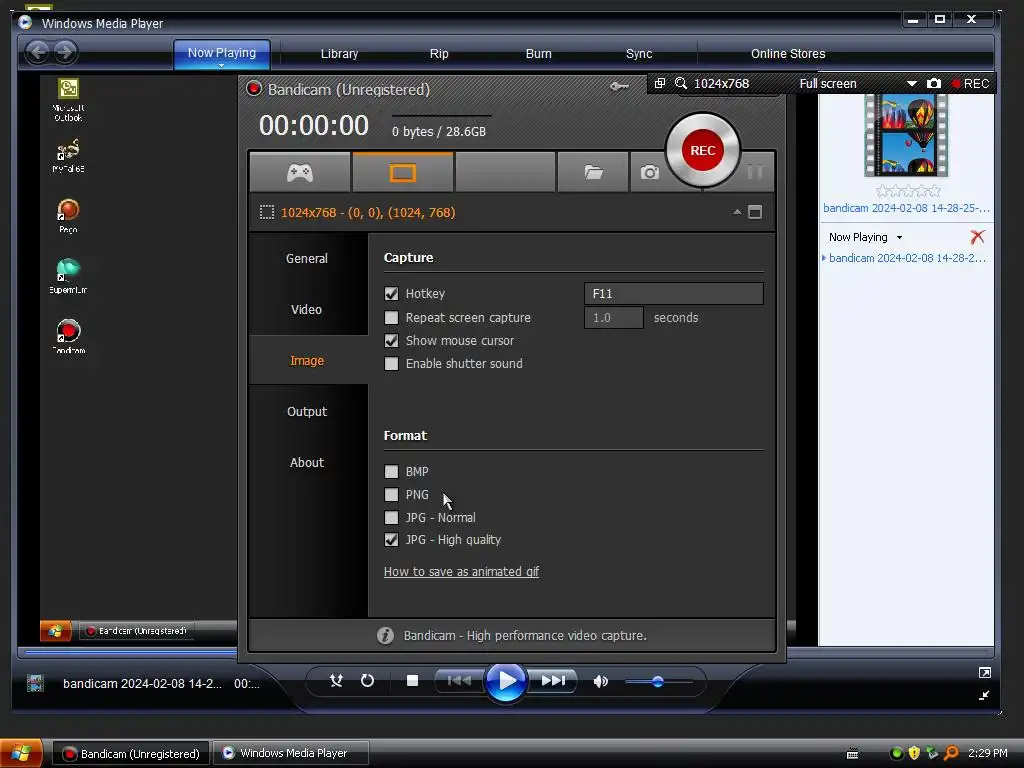The width and height of the screenshot is (1024, 768).
Task: Switch to Windows Media Player taskbar button
Action: [291, 753]
